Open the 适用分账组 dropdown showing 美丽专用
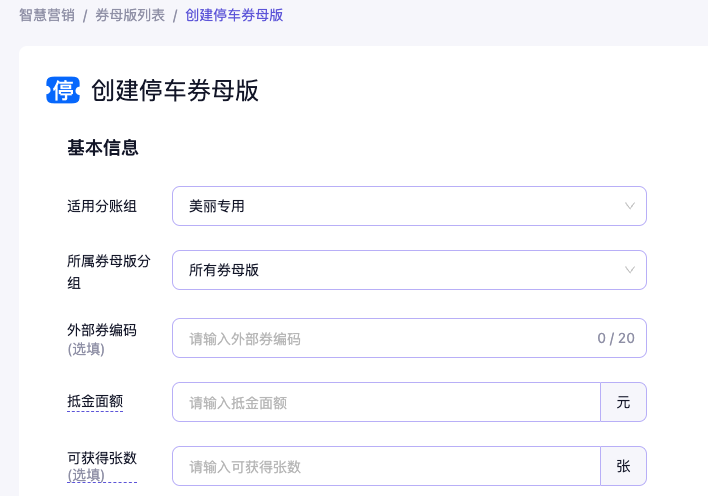 (400, 206)
